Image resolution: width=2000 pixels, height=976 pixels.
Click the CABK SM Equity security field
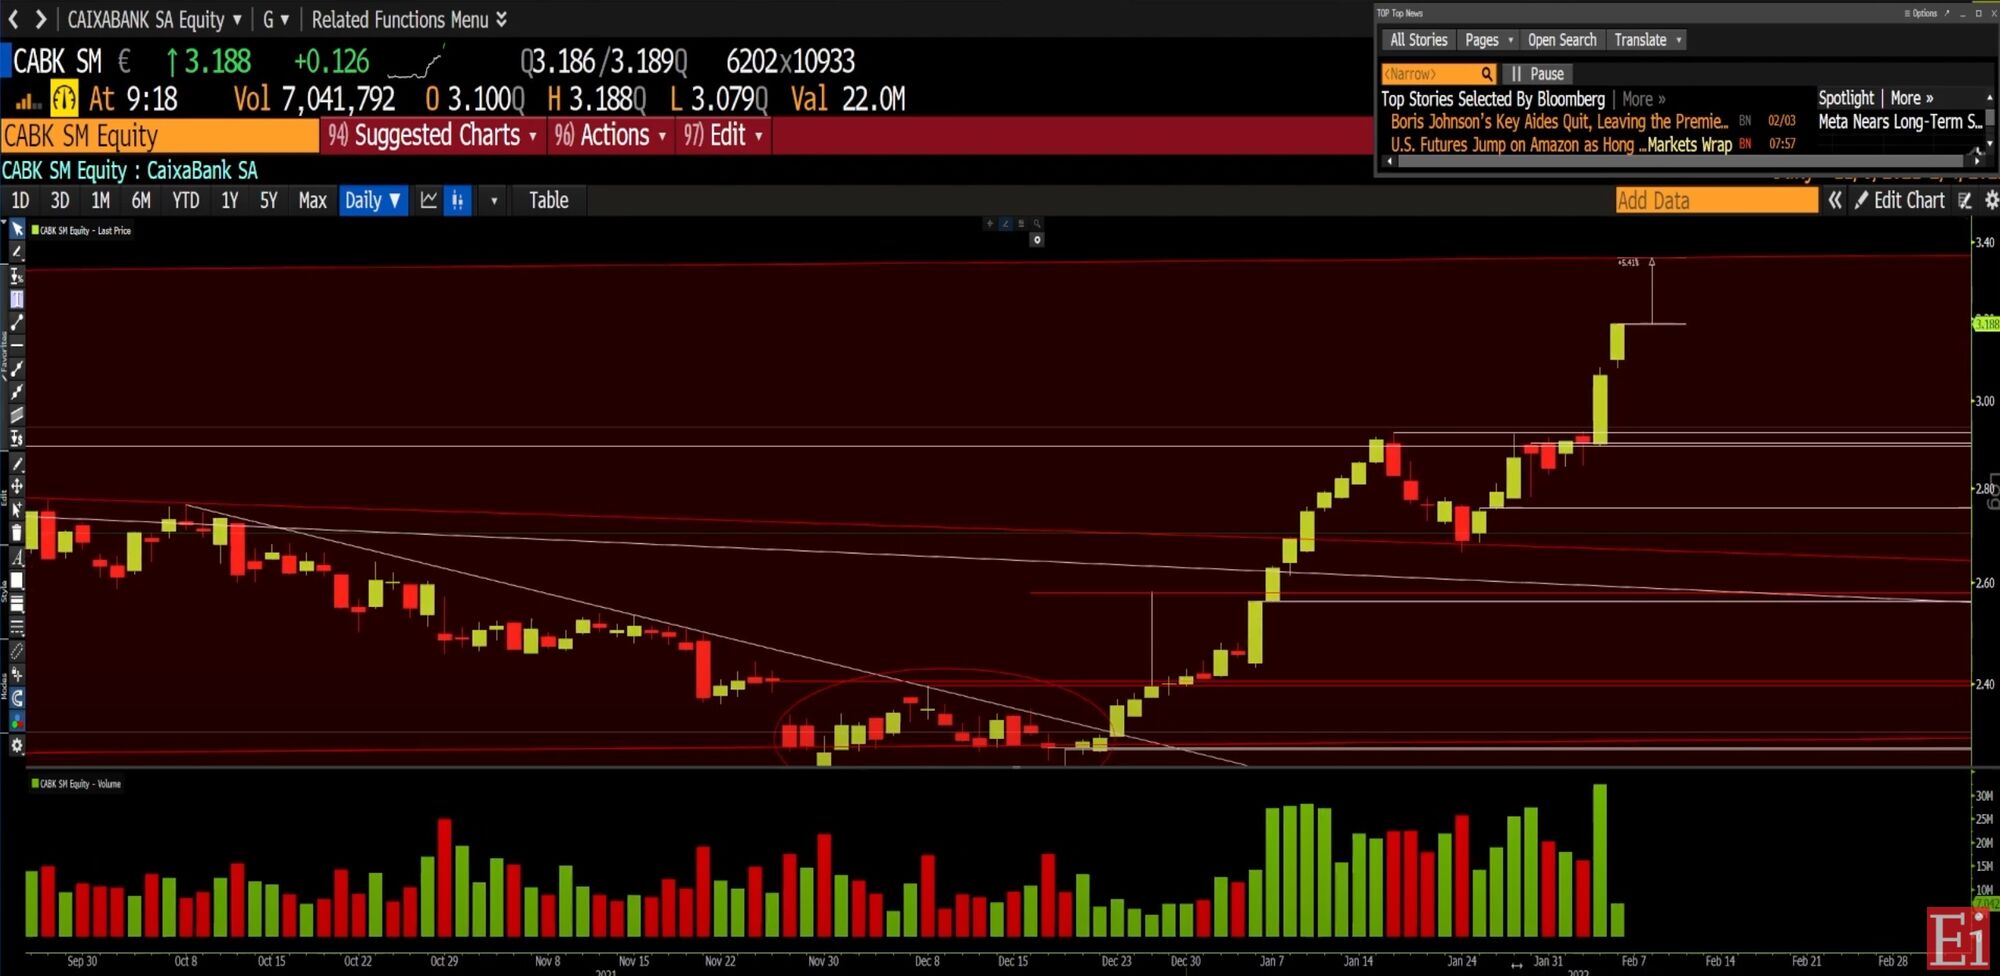click(160, 135)
